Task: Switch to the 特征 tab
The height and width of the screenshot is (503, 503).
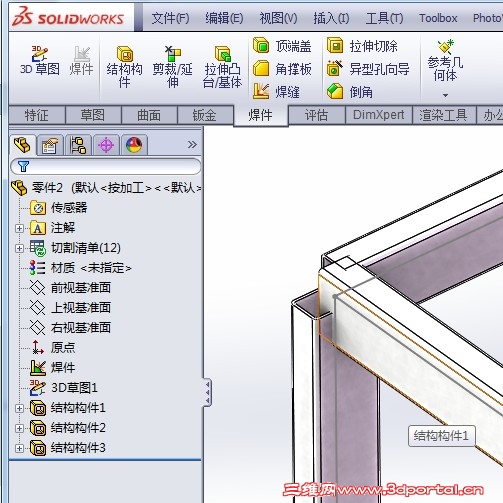Action: (x=37, y=115)
